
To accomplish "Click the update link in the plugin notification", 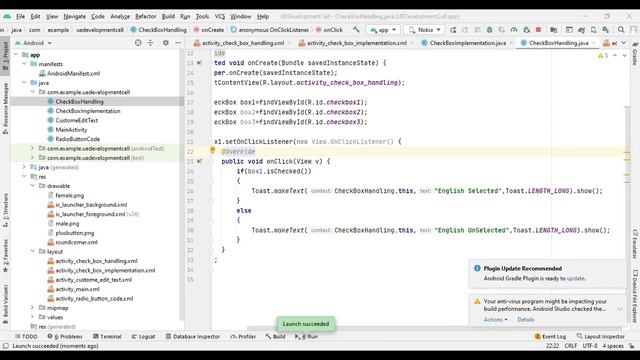I will click(576, 278).
